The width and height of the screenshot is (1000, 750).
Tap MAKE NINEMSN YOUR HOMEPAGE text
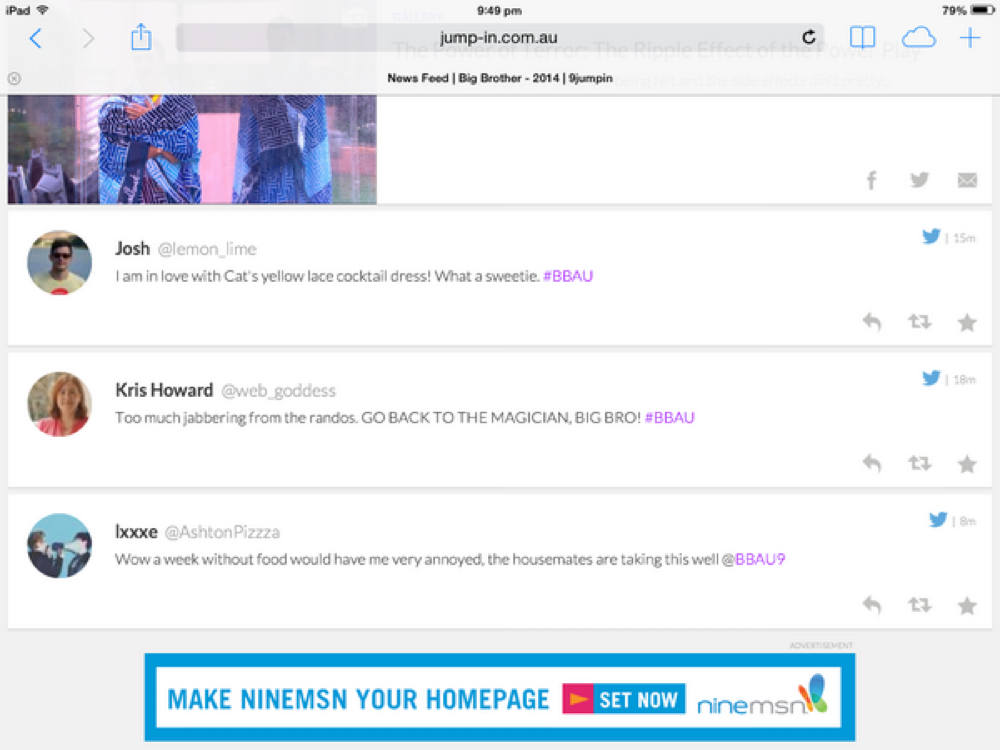358,699
